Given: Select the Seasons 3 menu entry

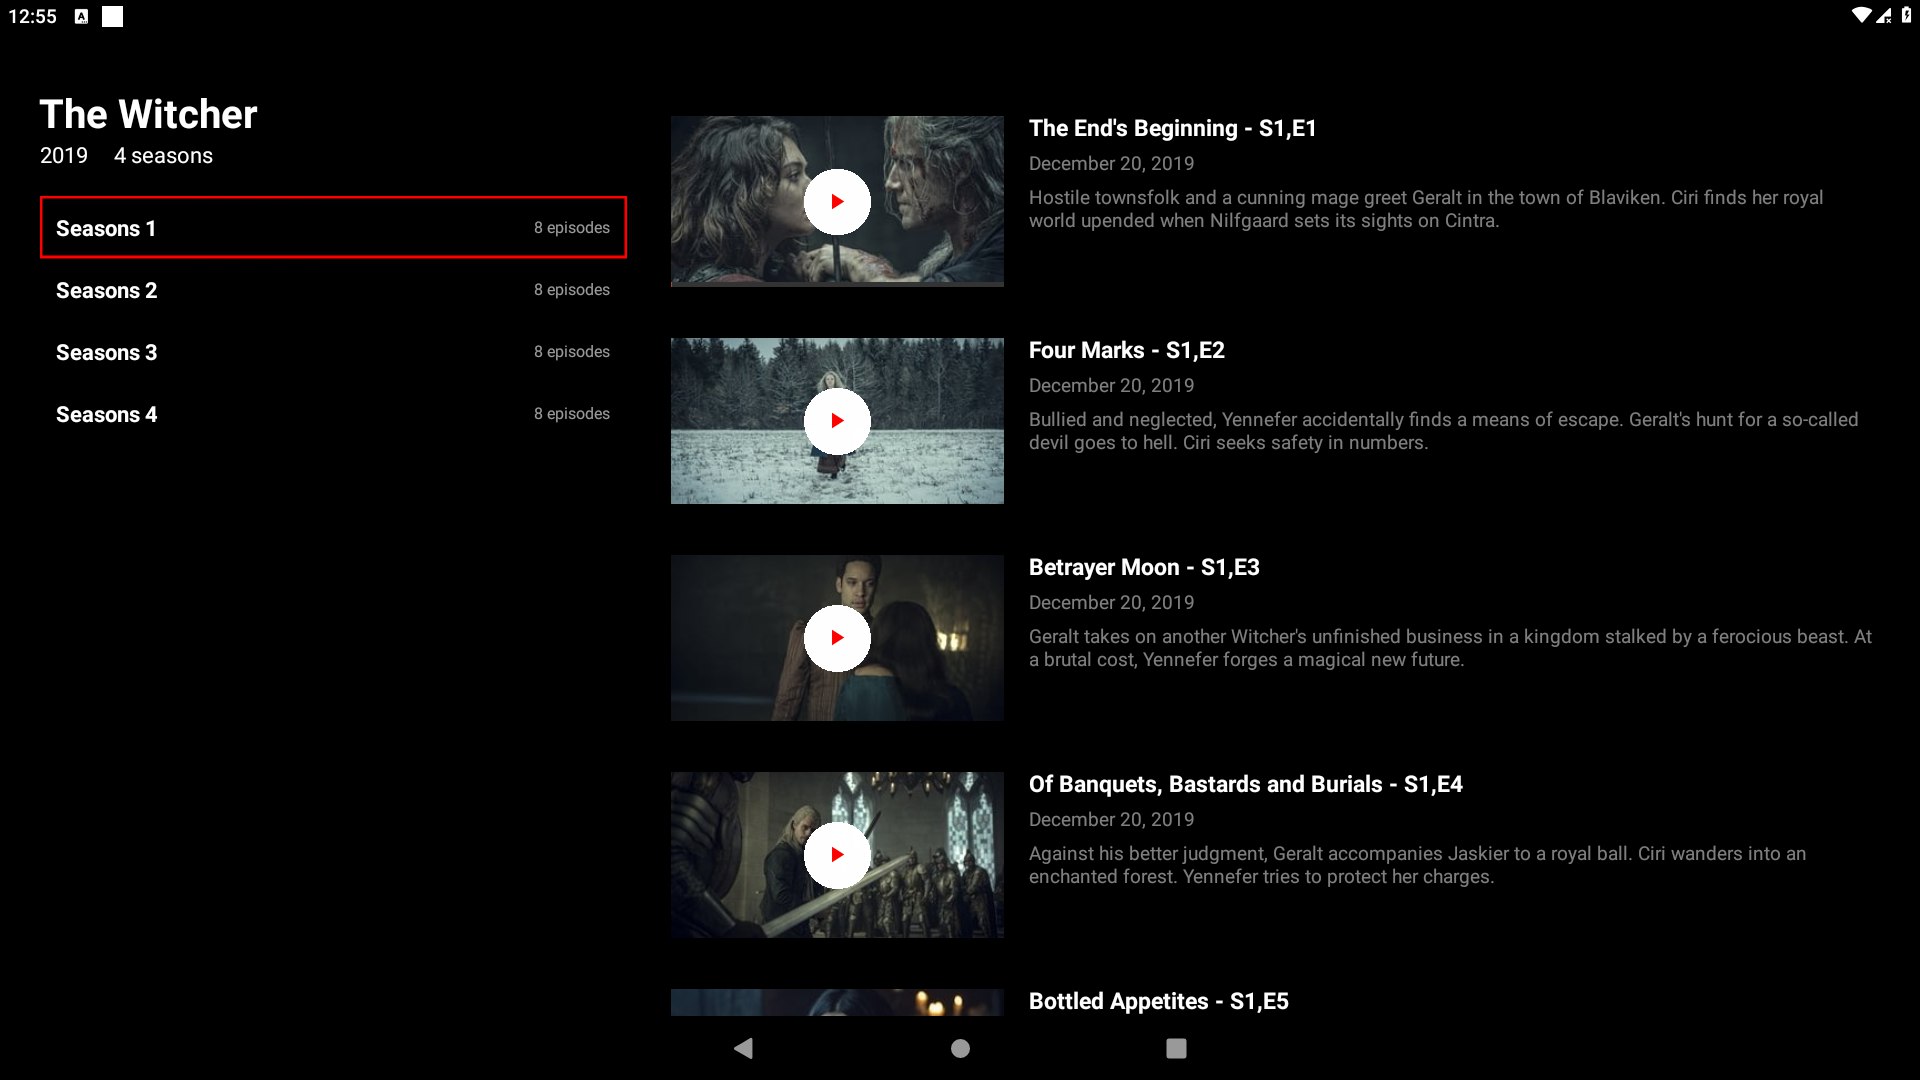Looking at the screenshot, I should (334, 352).
